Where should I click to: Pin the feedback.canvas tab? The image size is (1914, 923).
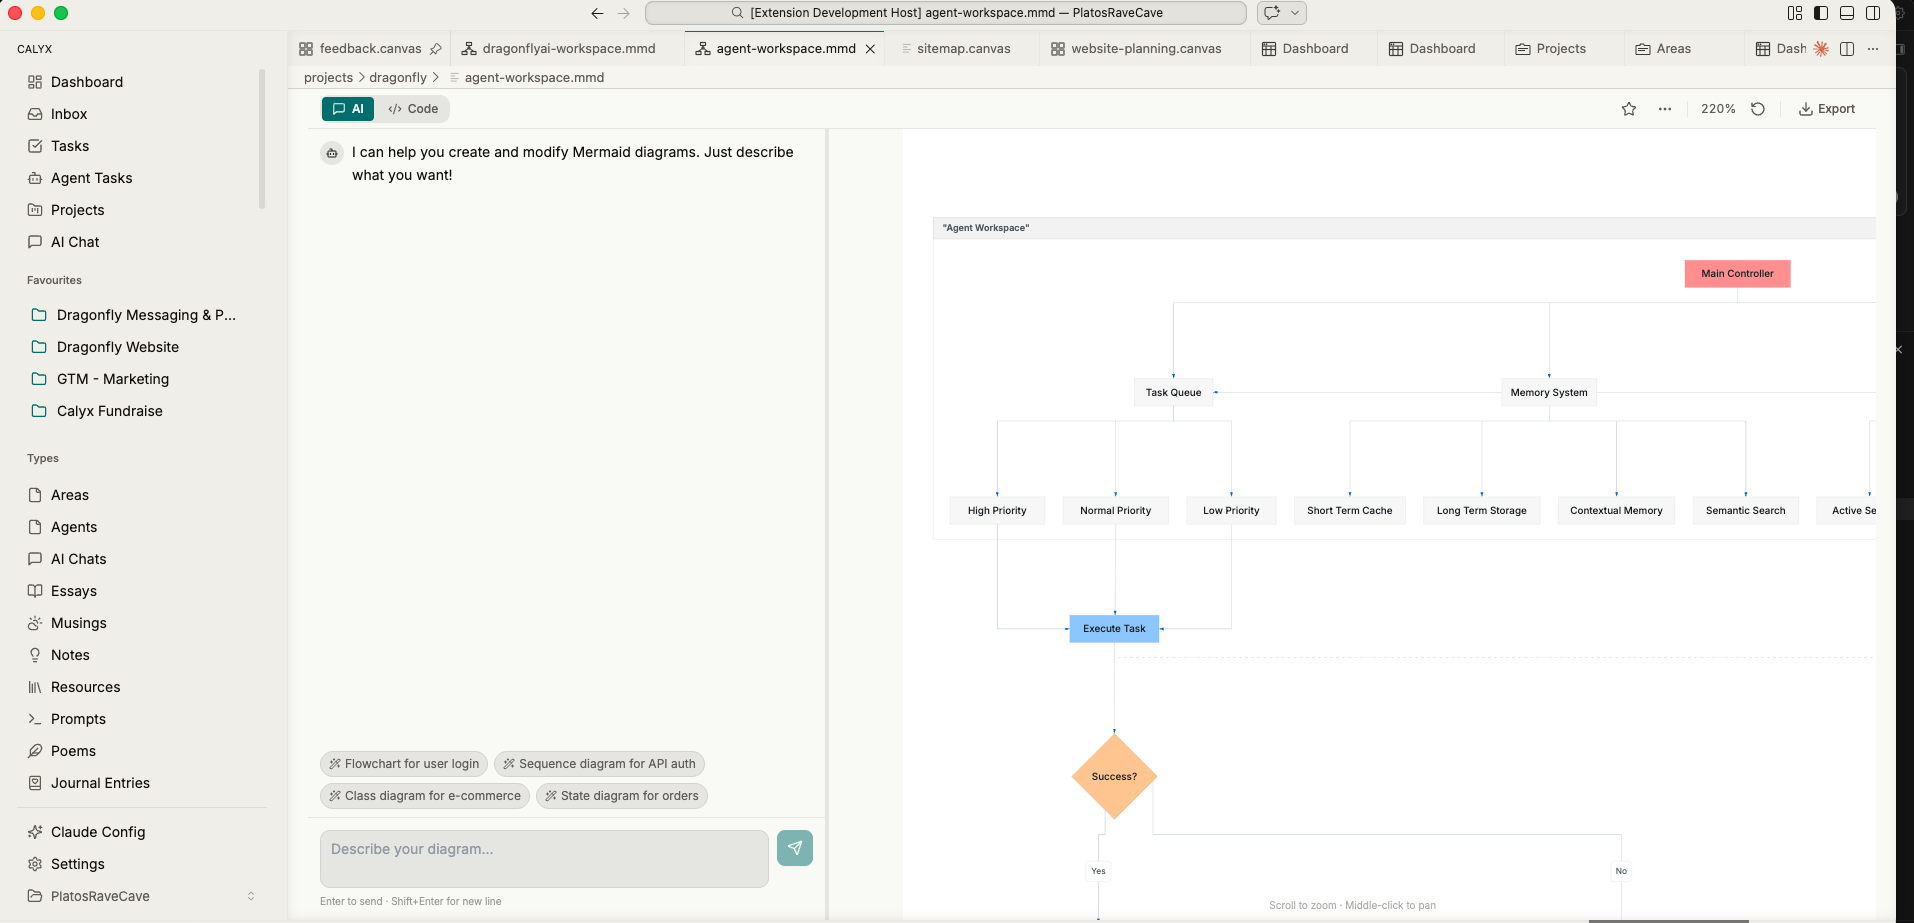(x=436, y=49)
